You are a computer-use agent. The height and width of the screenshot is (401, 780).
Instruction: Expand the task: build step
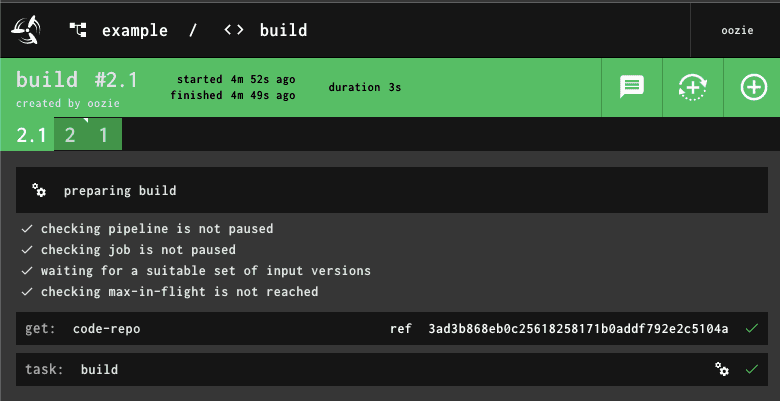[x=391, y=369]
